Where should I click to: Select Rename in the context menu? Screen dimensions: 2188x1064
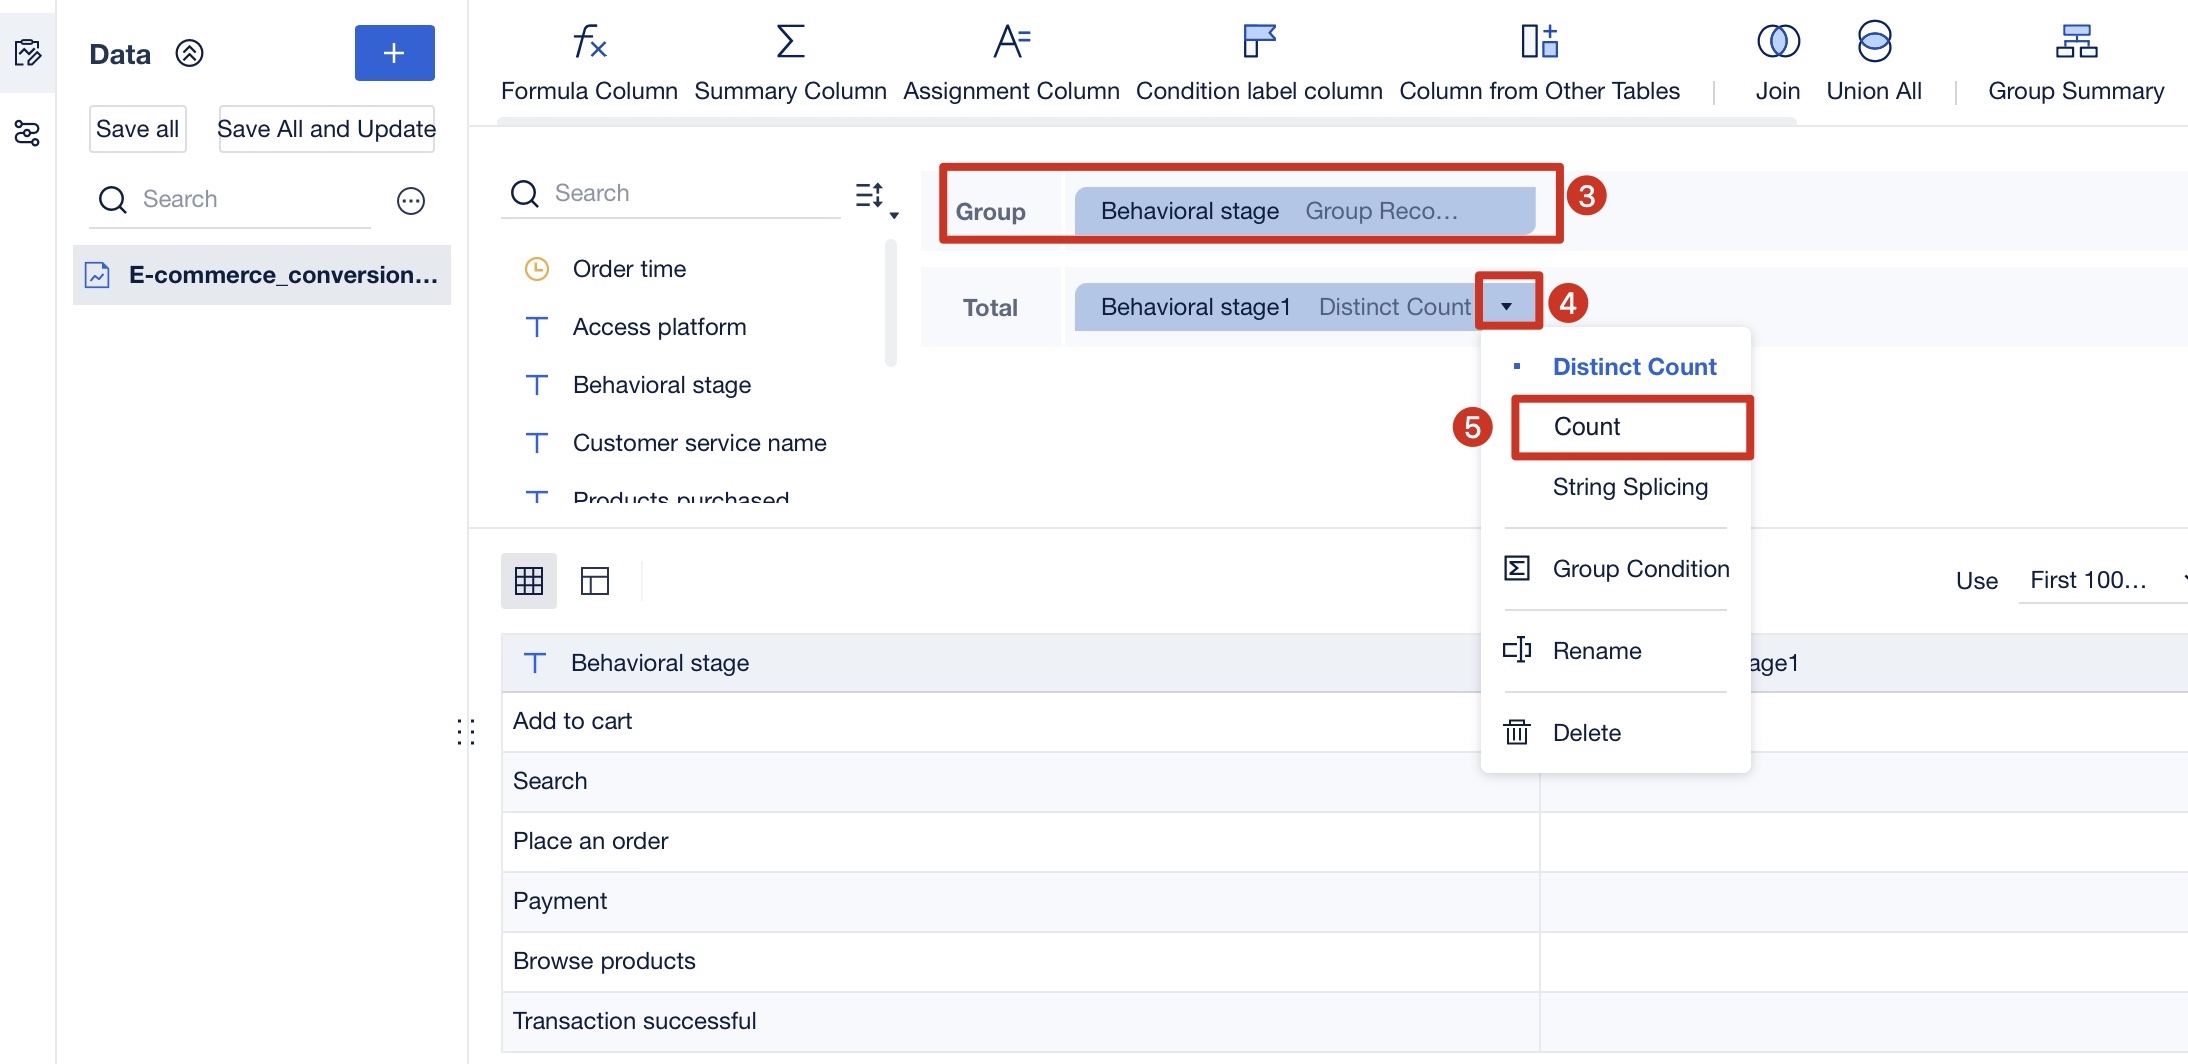pyautogui.click(x=1596, y=650)
